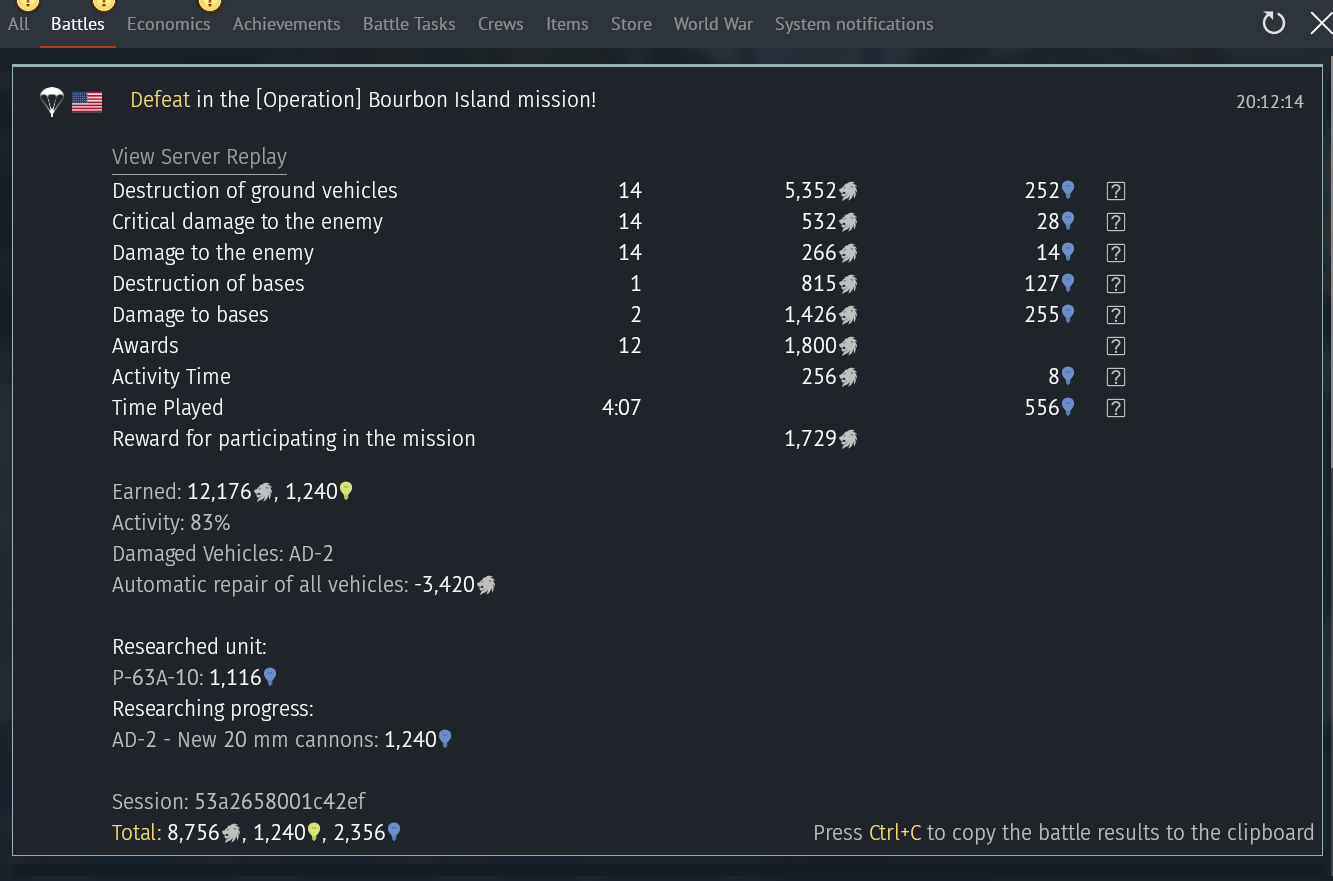The width and height of the screenshot is (1333, 881).
Task: Click the Damage to bases value 1,426
Action: pyautogui.click(x=810, y=315)
